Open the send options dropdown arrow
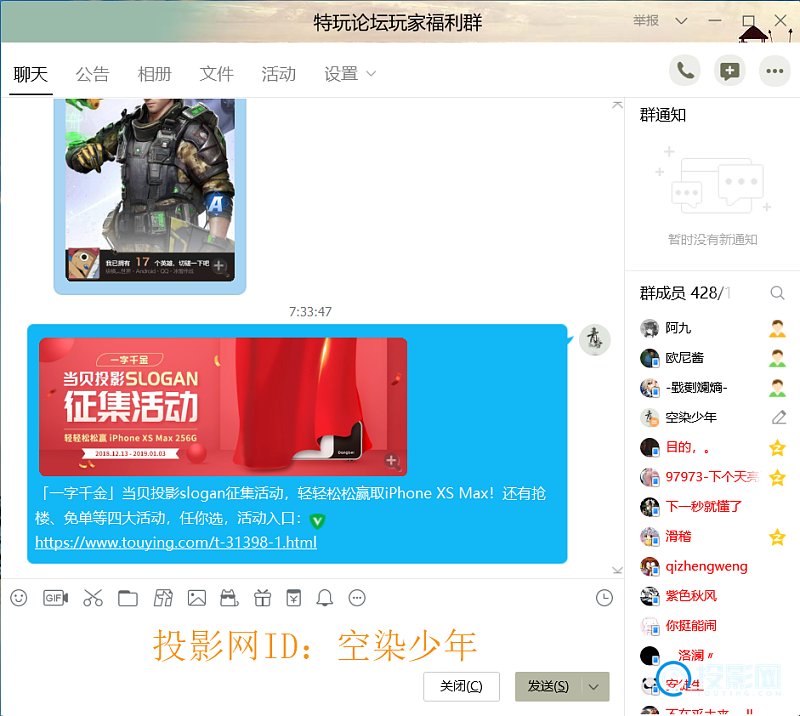 [593, 686]
